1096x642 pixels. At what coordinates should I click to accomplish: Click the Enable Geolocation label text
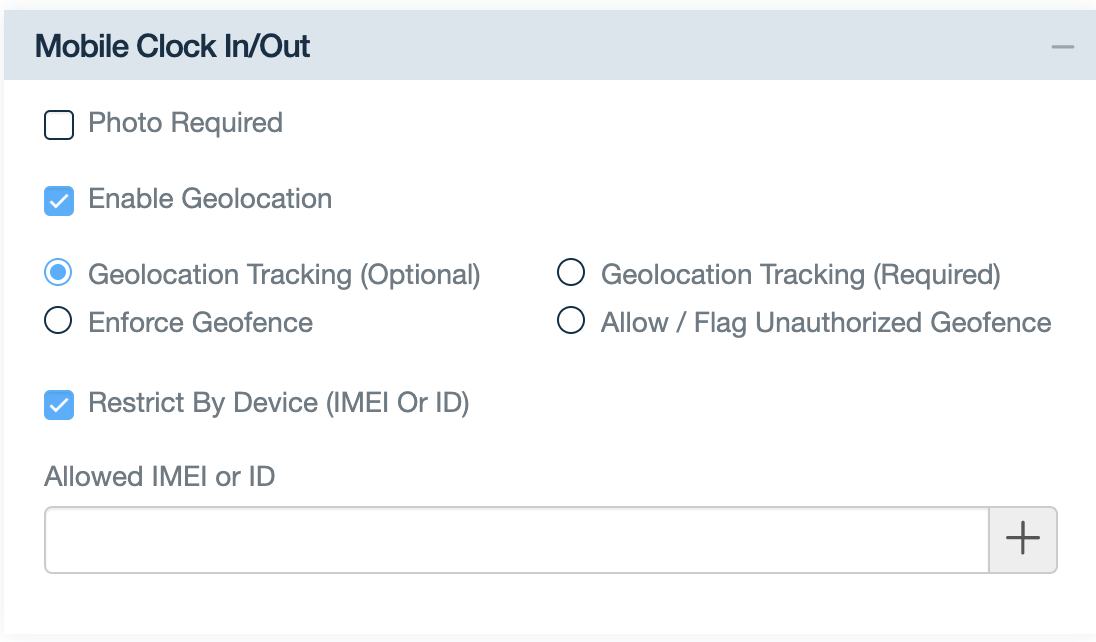pyautogui.click(x=210, y=199)
